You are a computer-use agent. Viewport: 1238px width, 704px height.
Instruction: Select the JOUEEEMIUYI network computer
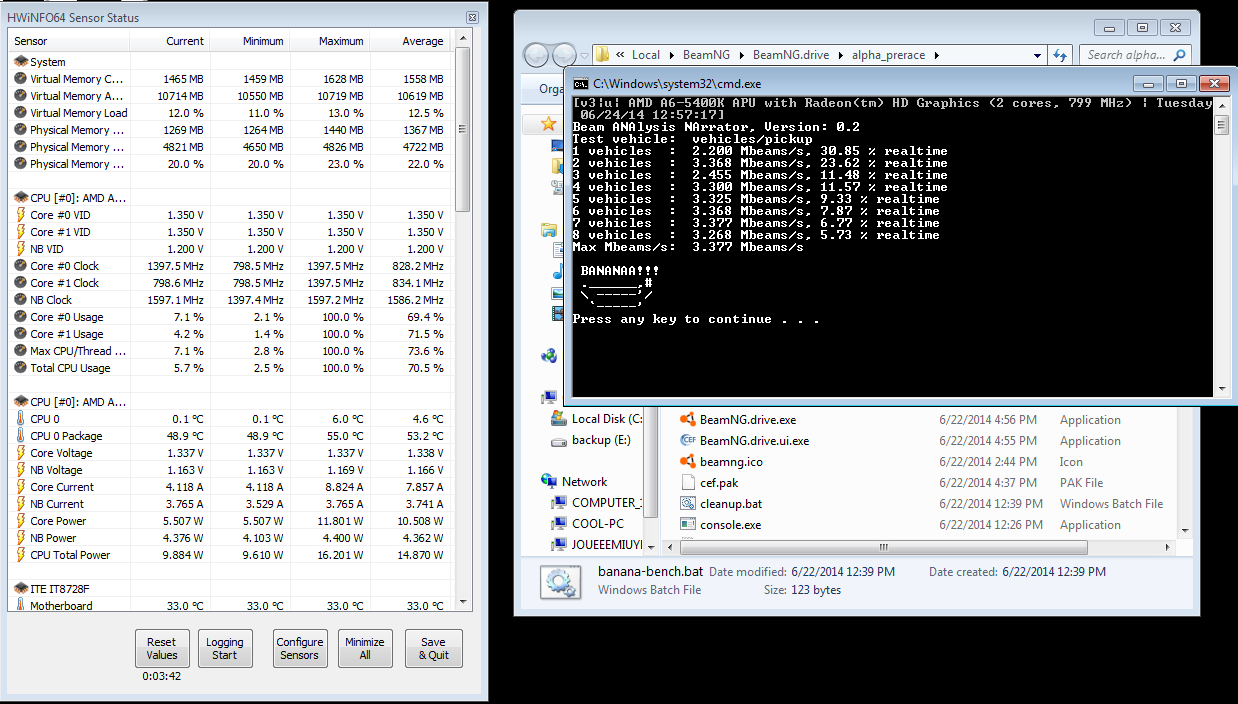(x=597, y=545)
